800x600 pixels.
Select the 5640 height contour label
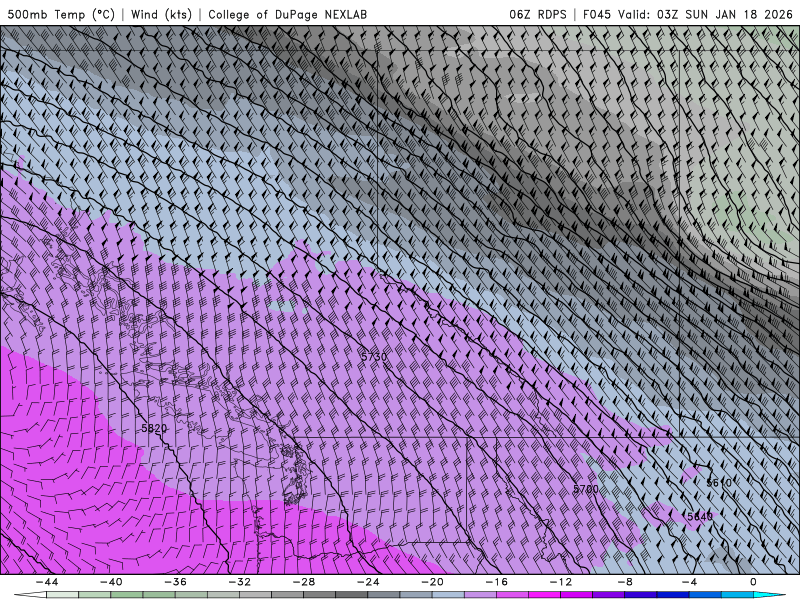coord(700,517)
